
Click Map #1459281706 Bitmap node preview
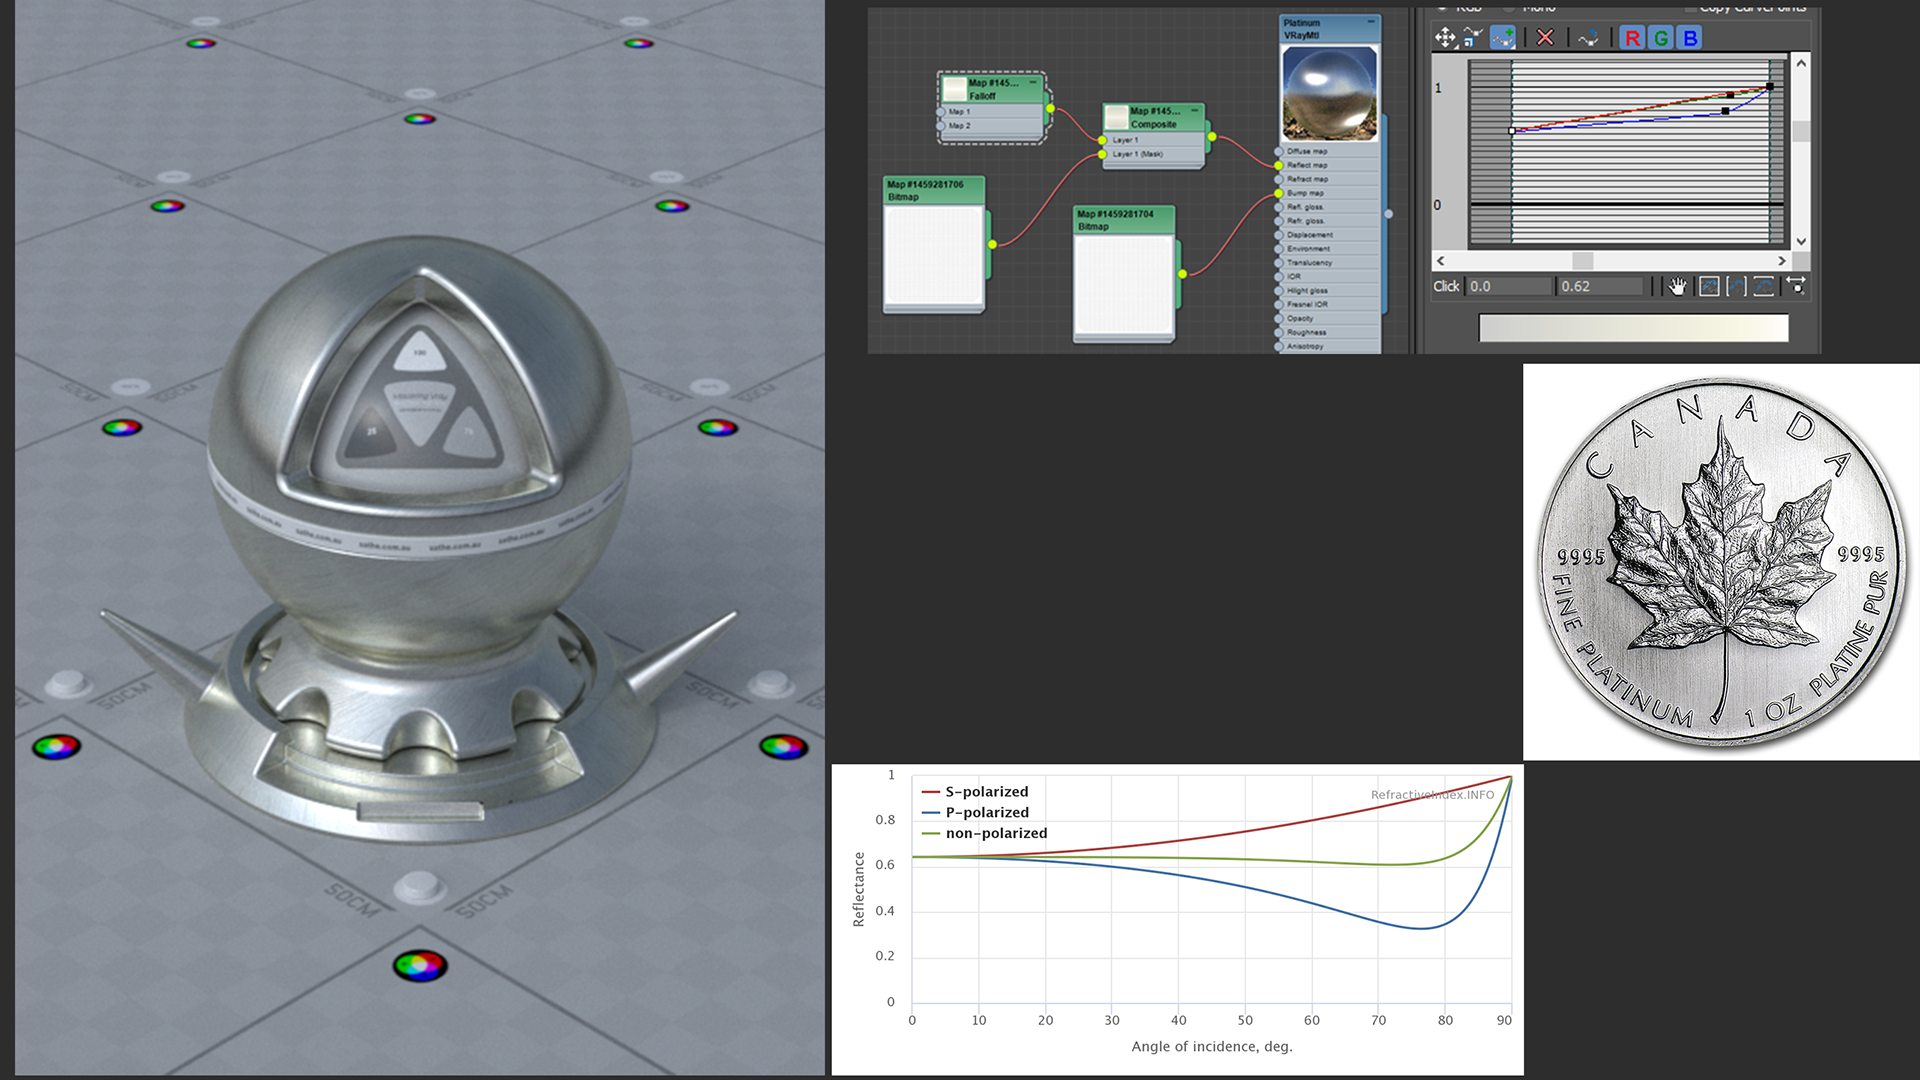[x=934, y=256]
